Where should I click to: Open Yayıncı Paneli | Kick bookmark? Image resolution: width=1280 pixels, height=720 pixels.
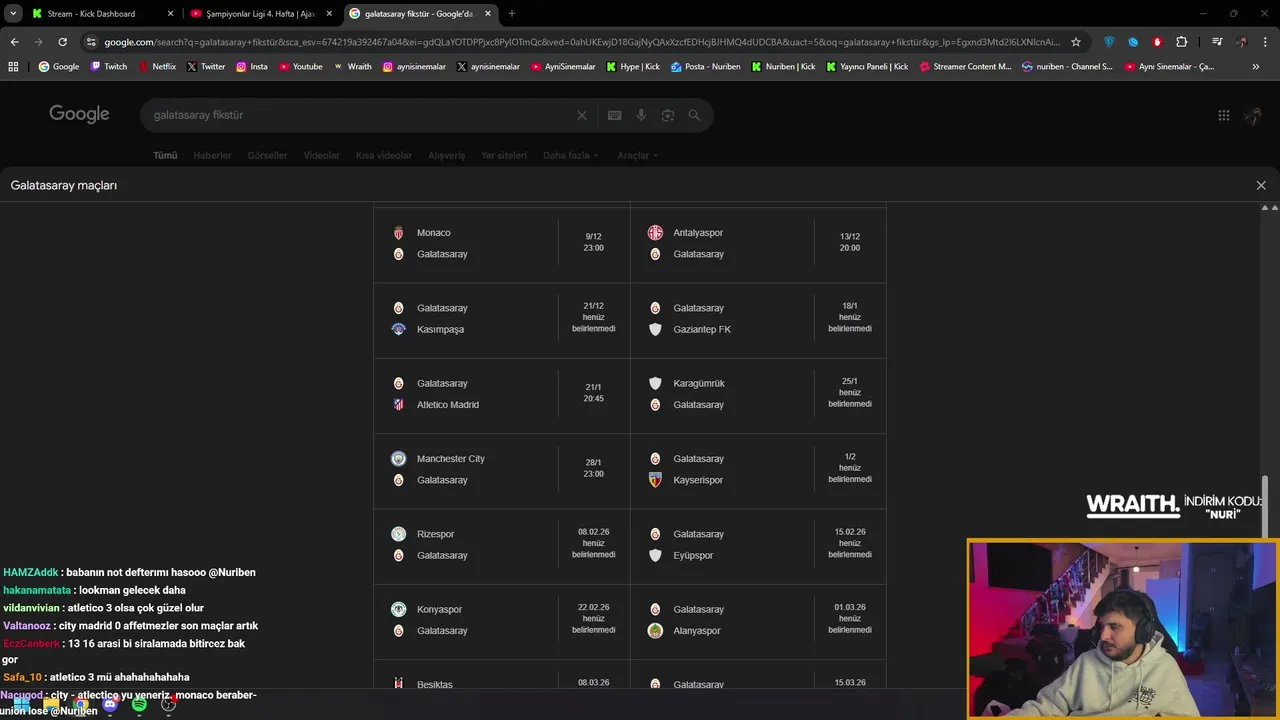(867, 67)
